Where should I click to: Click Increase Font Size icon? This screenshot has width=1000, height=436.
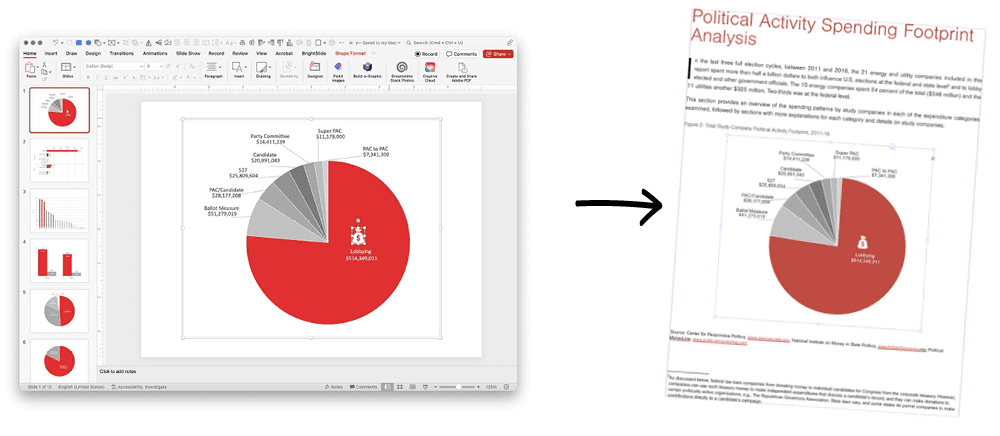click(x=168, y=66)
